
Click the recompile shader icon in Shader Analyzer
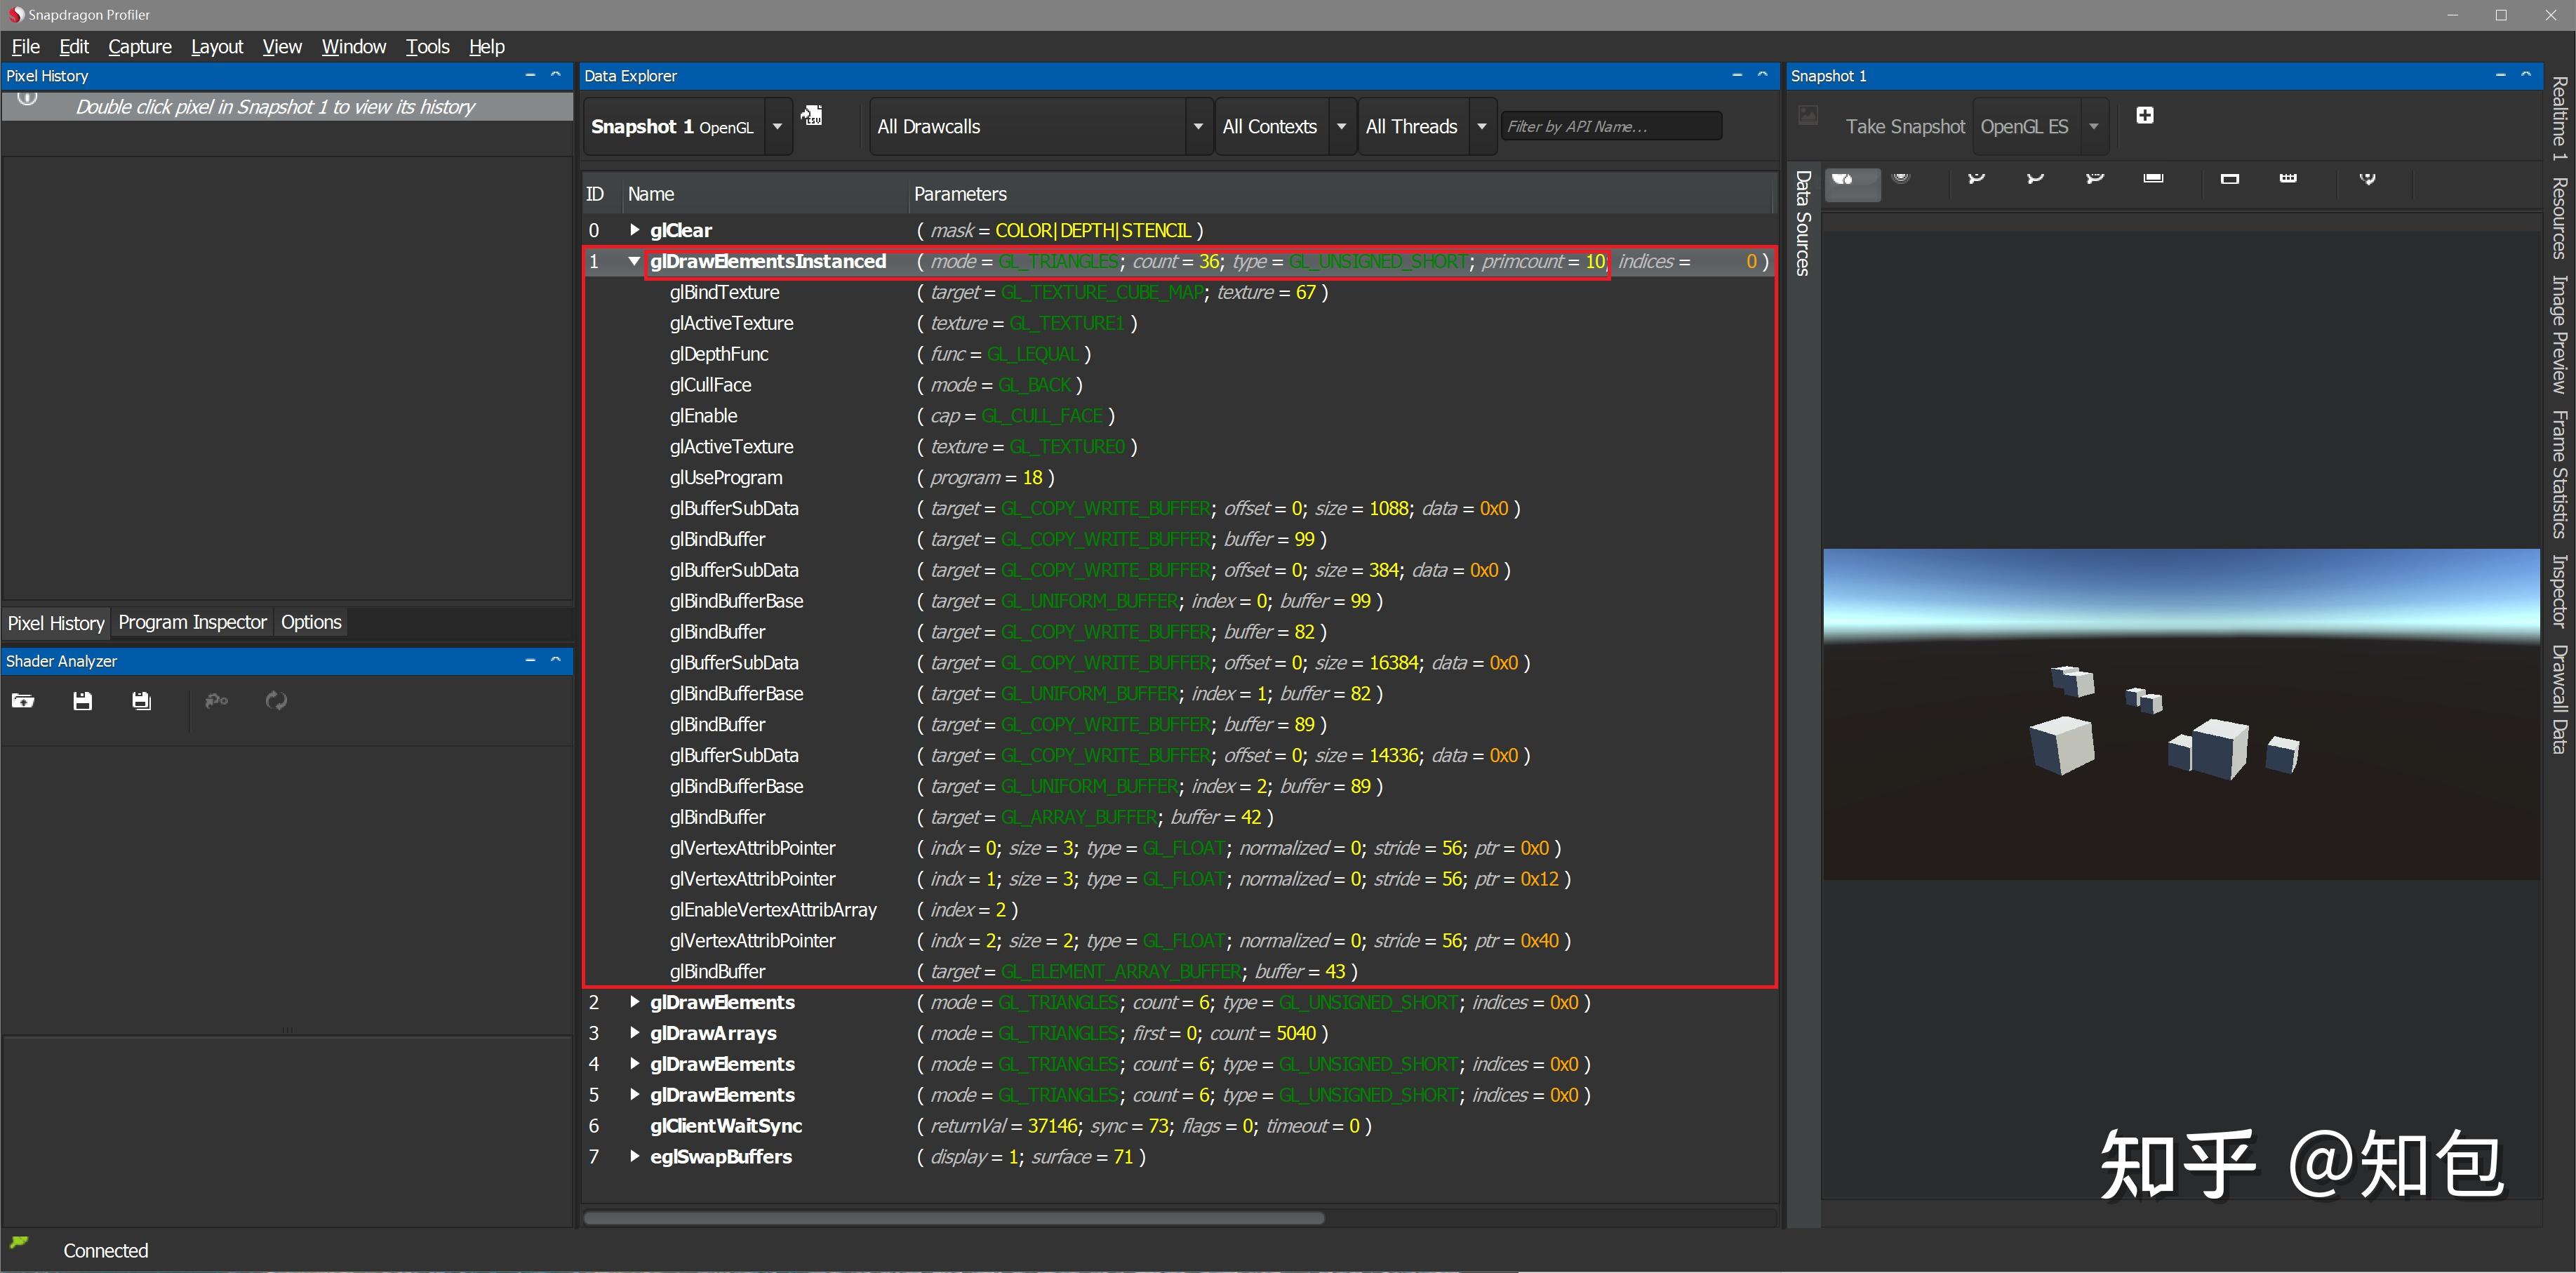[x=277, y=701]
